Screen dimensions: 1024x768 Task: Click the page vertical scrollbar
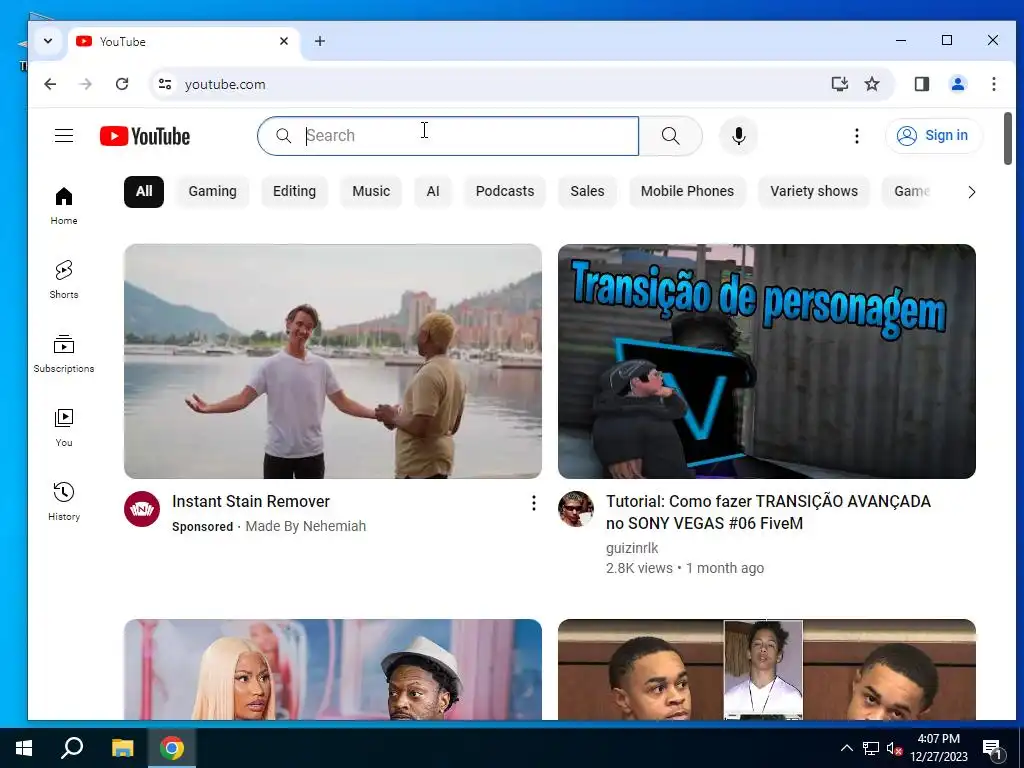click(1008, 139)
